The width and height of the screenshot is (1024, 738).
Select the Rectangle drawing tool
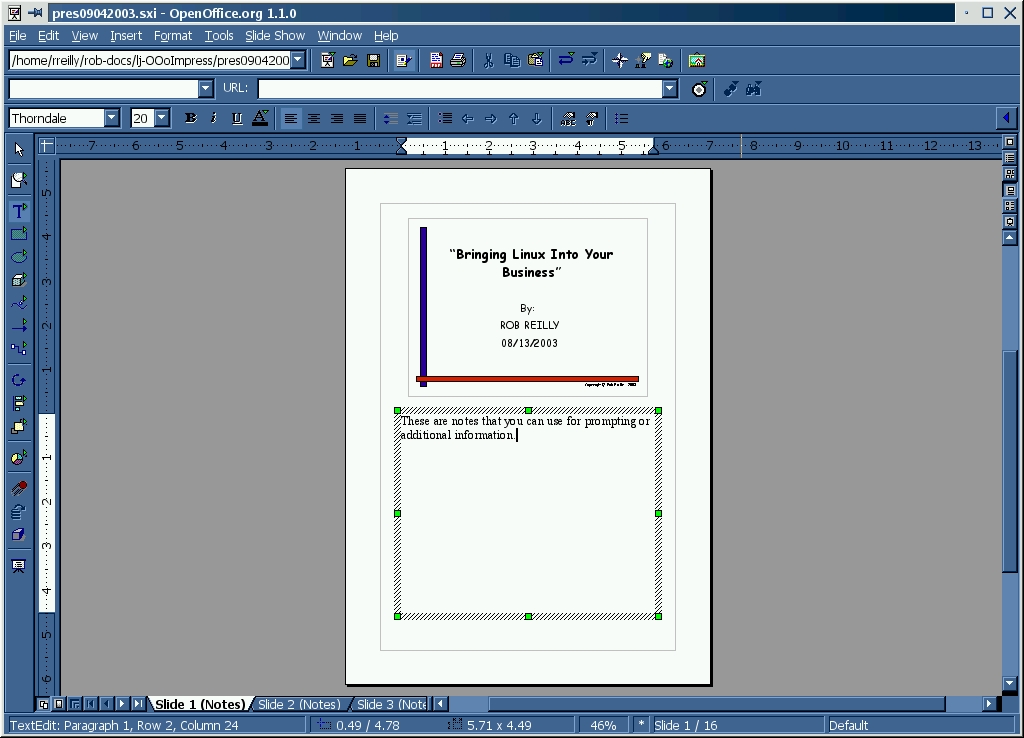[x=19, y=234]
